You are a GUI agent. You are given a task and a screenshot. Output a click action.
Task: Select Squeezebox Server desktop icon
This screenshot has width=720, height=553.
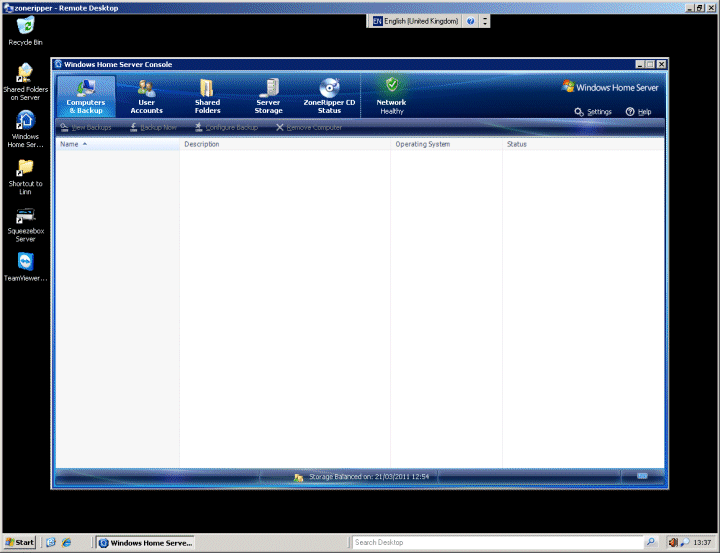(25, 225)
